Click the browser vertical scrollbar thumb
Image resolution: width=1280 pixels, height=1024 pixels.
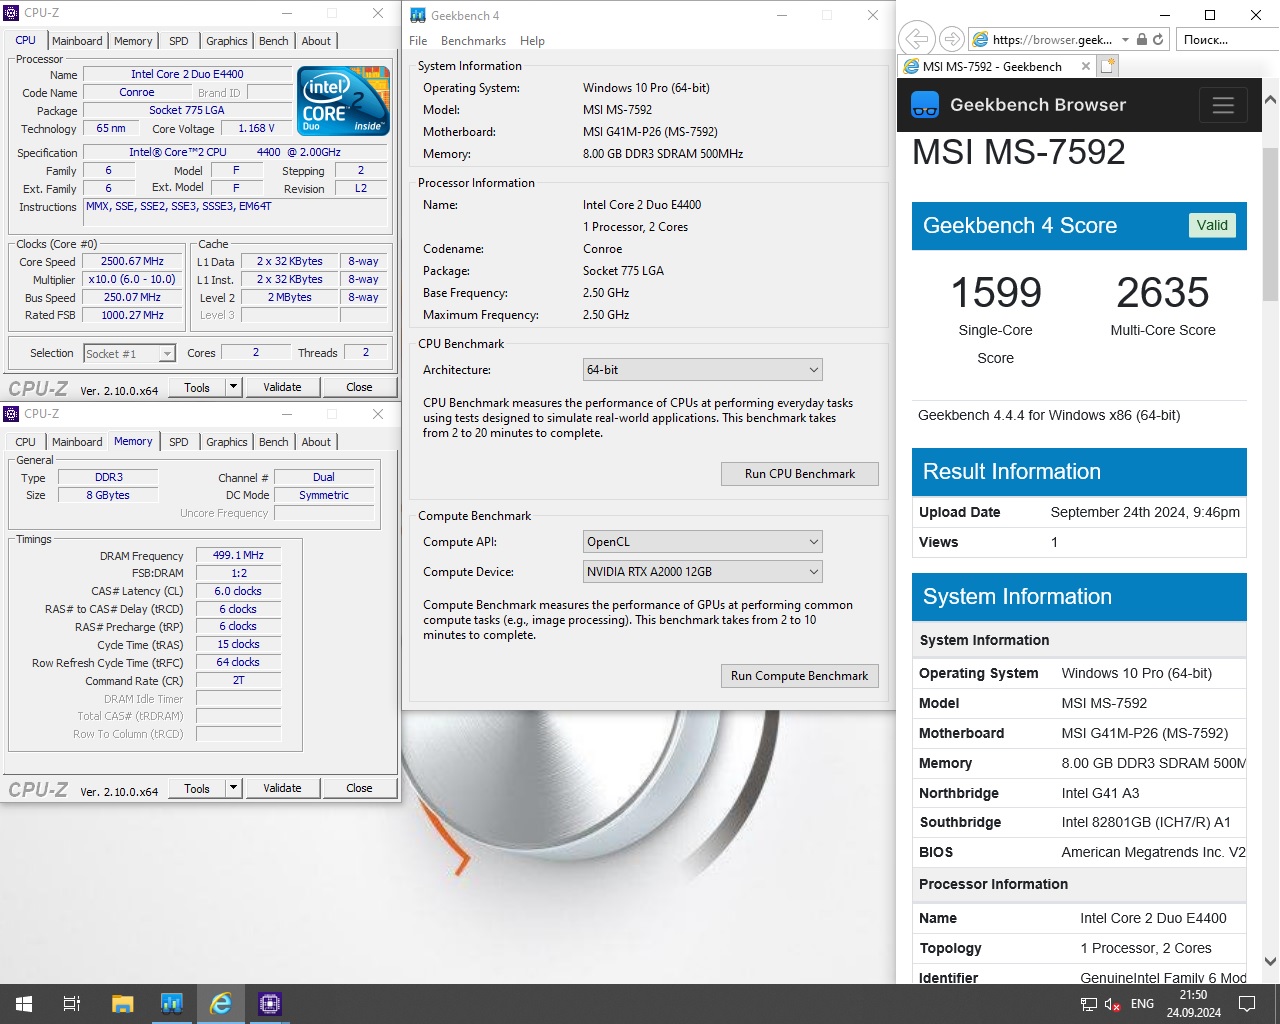[x=1270, y=224]
